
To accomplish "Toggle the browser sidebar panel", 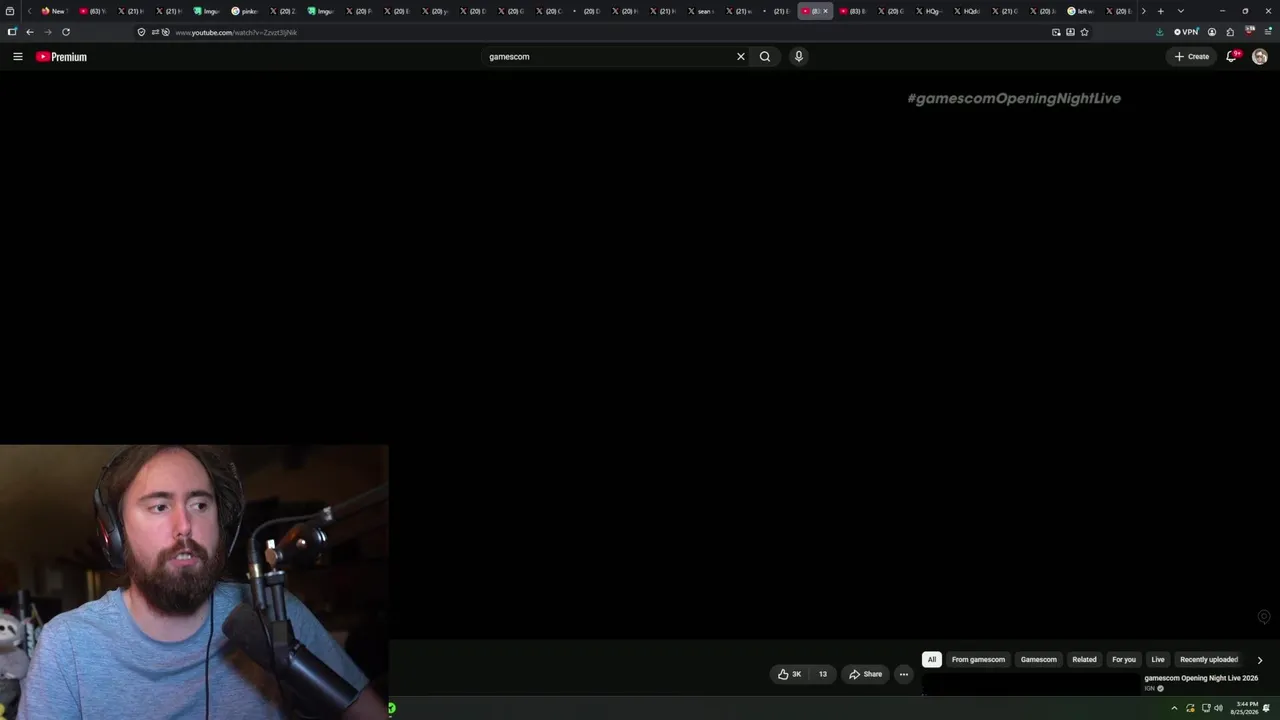I will pos(12,32).
